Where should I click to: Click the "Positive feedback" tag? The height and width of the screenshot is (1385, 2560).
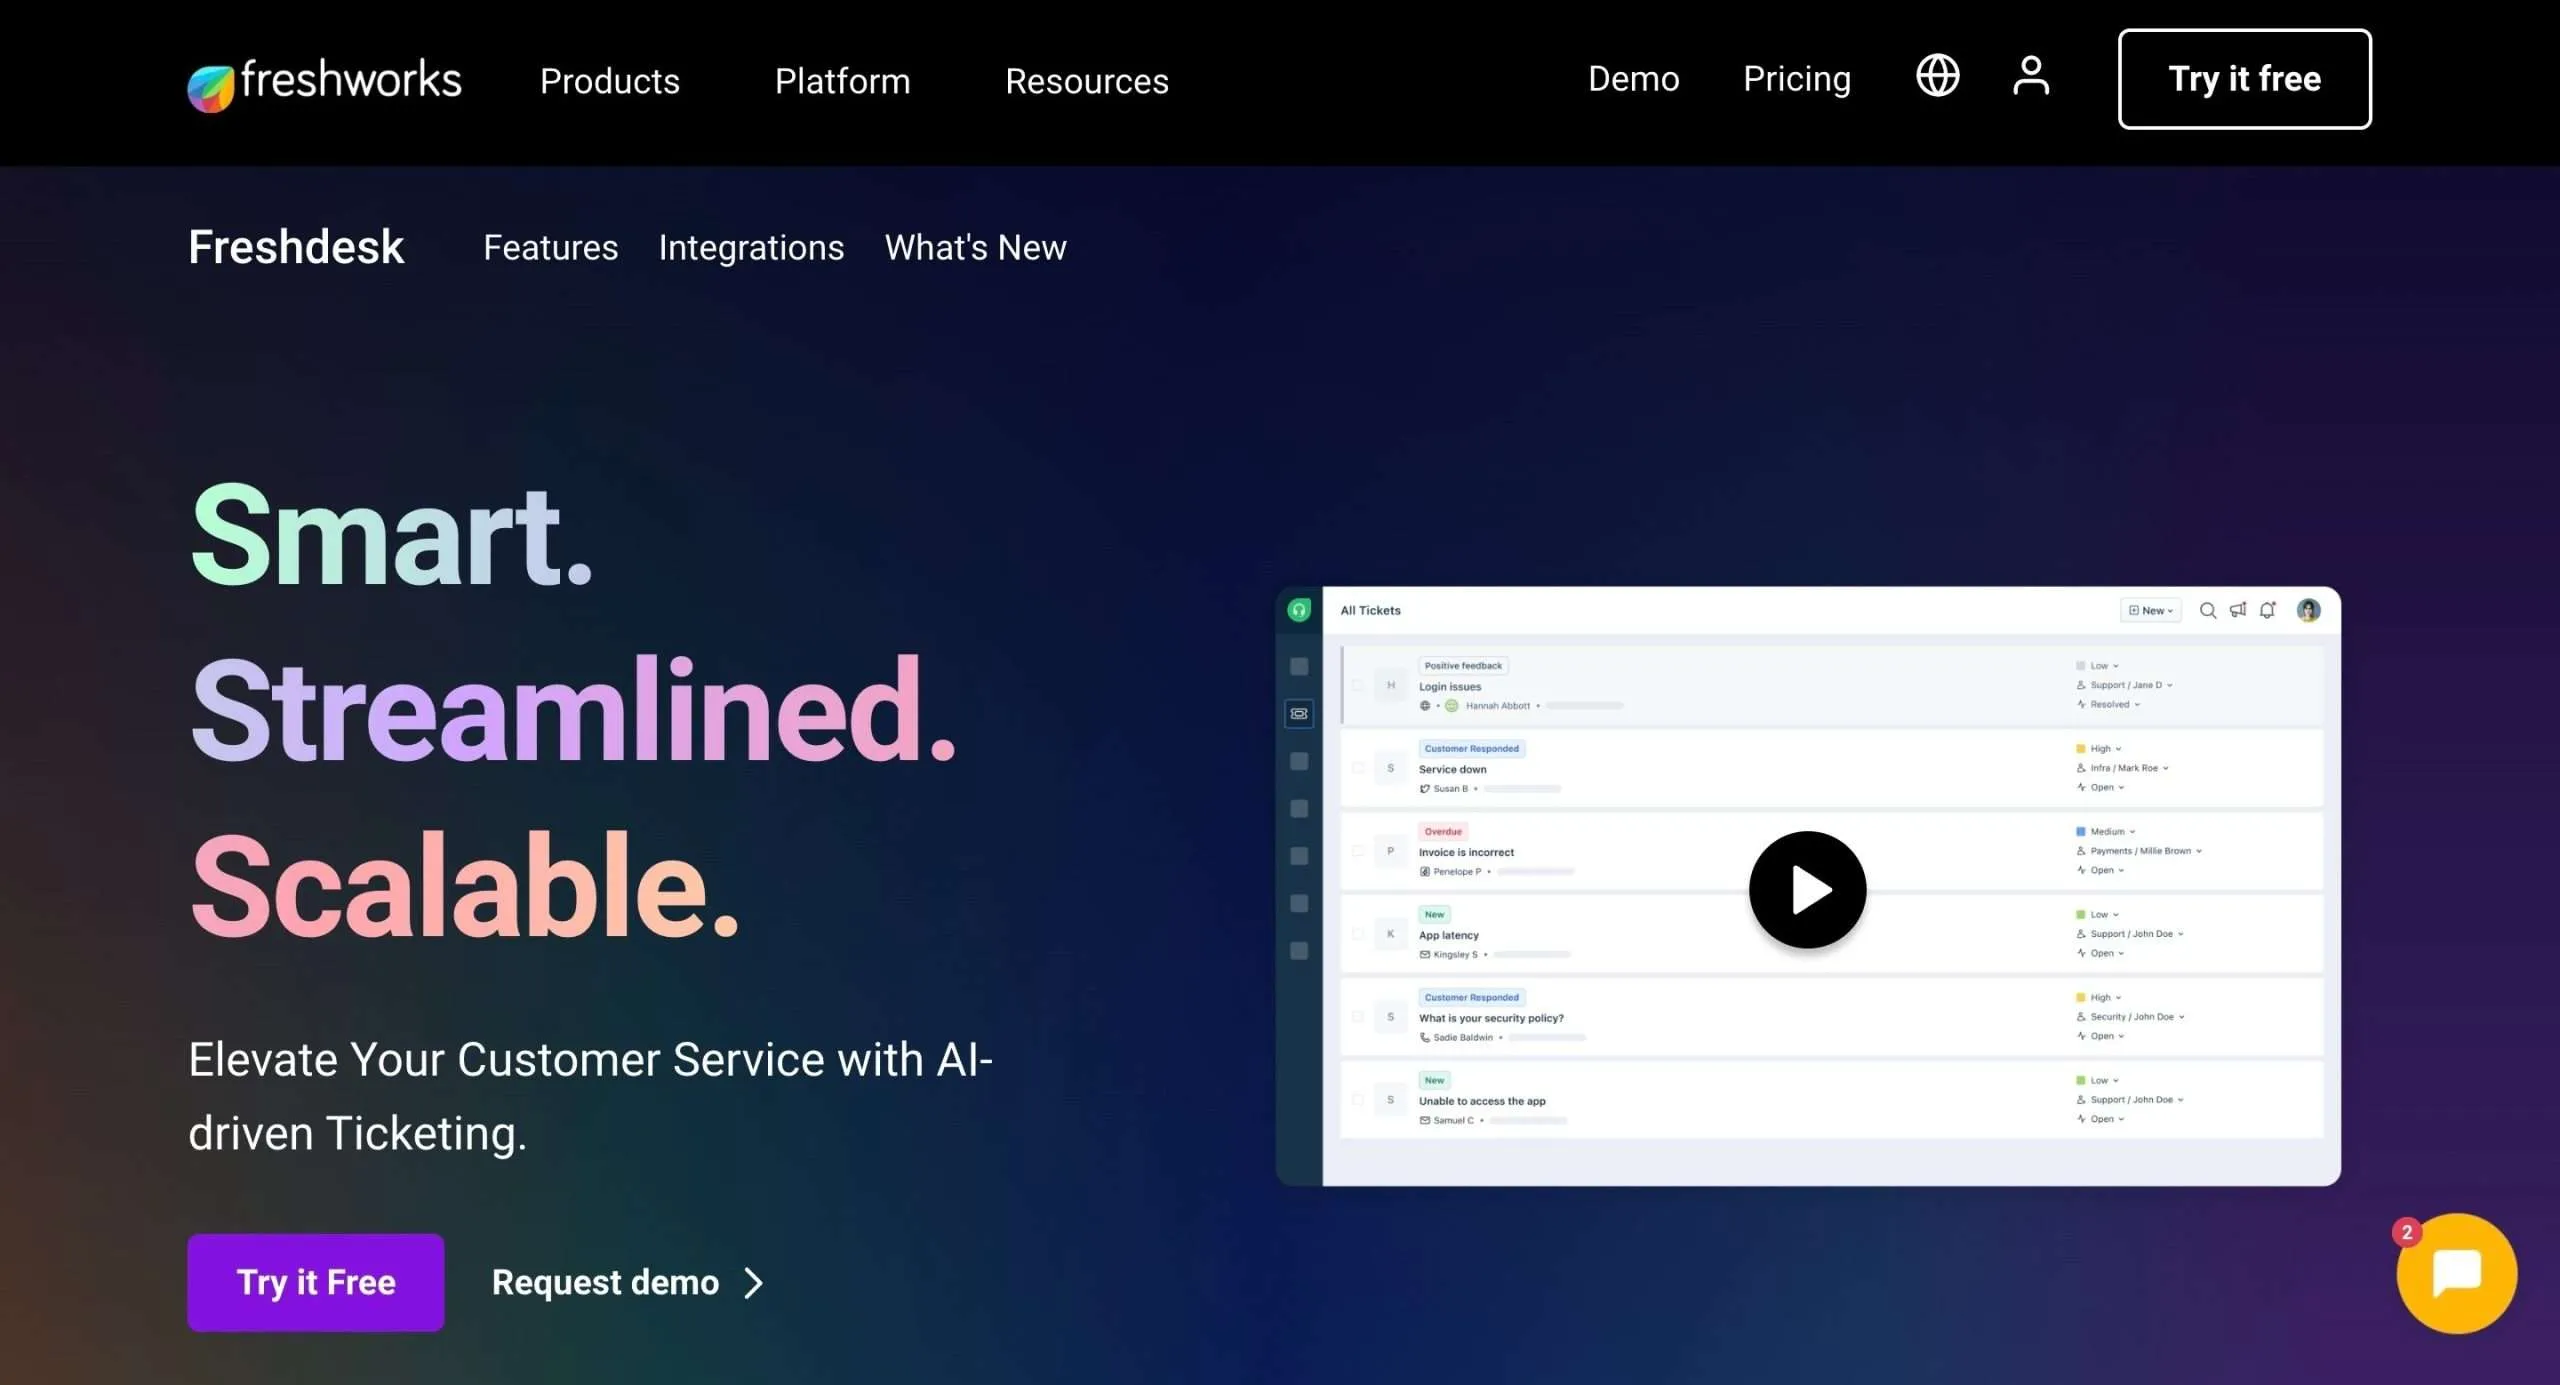pos(1463,666)
